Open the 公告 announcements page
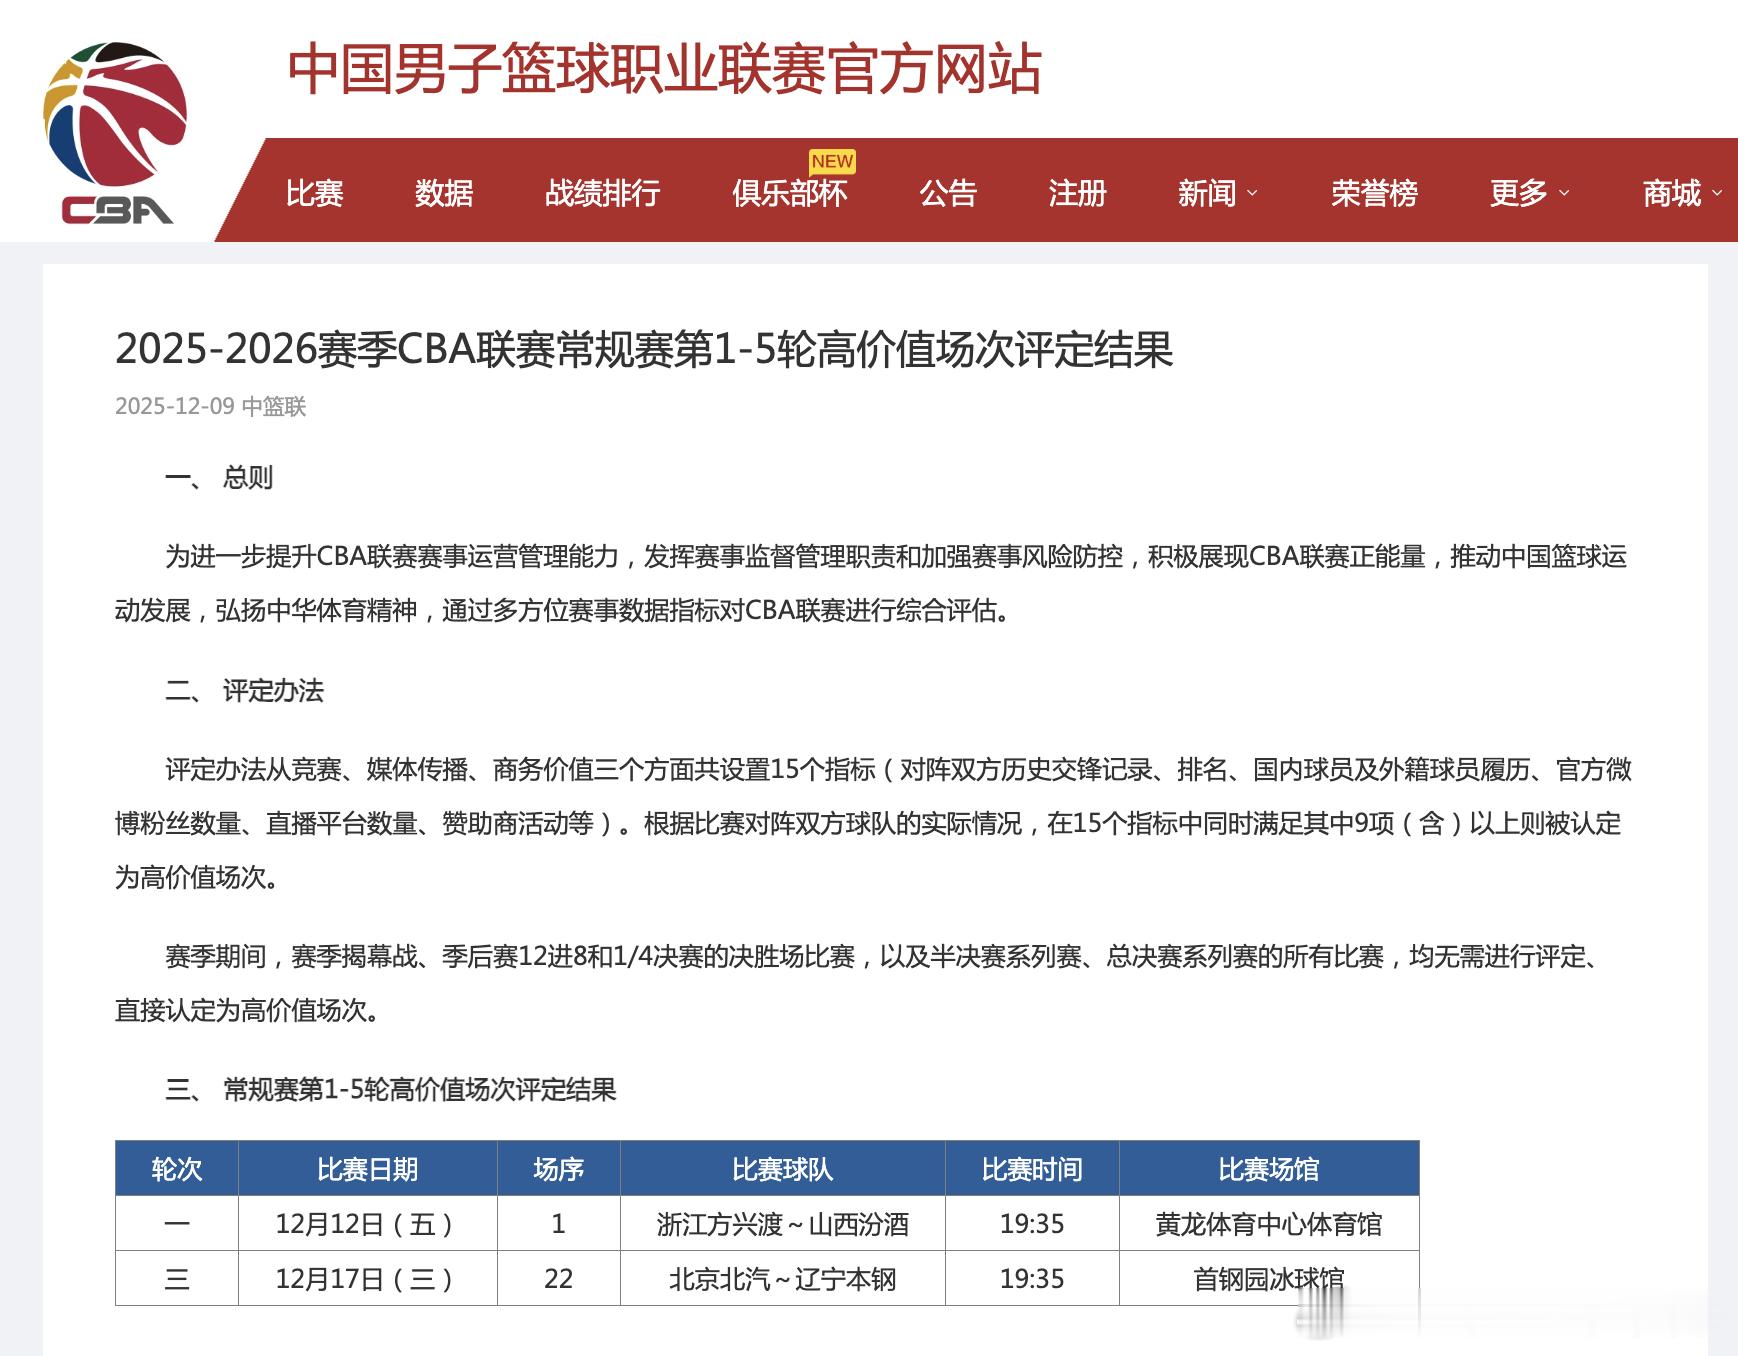 948,193
